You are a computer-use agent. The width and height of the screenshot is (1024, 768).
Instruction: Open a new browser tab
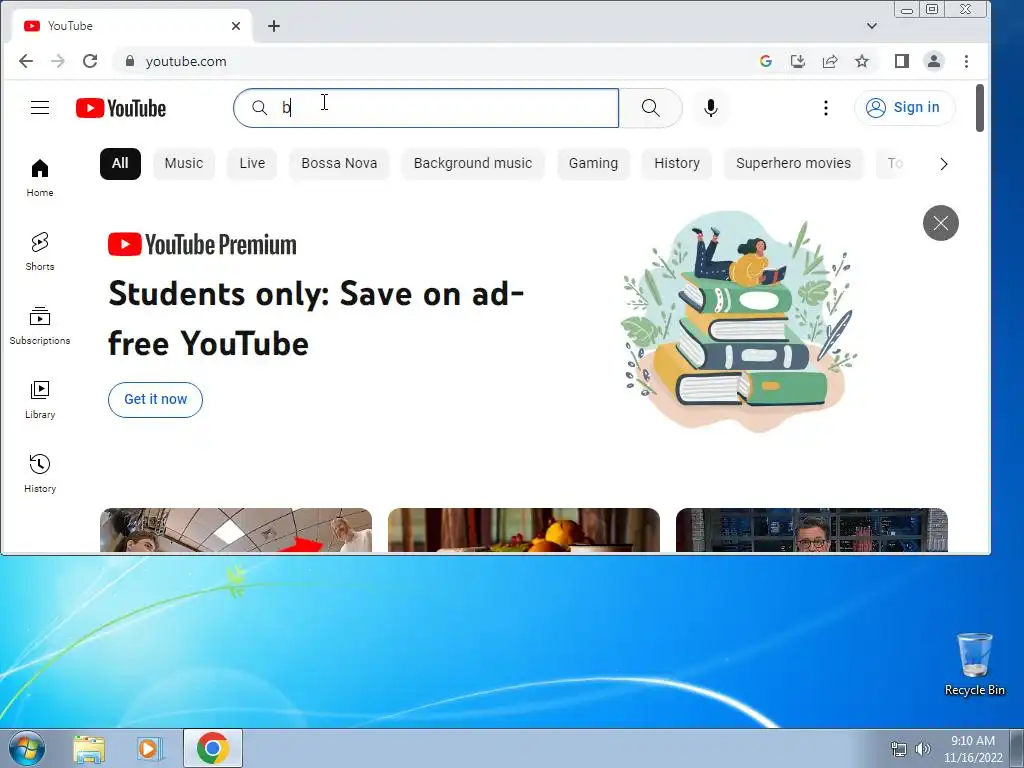(x=274, y=26)
